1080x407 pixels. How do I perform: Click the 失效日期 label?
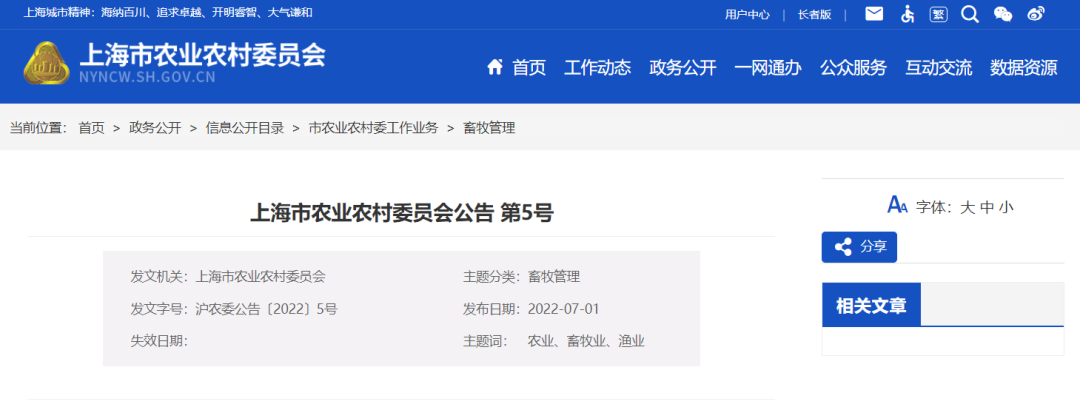tap(159, 341)
